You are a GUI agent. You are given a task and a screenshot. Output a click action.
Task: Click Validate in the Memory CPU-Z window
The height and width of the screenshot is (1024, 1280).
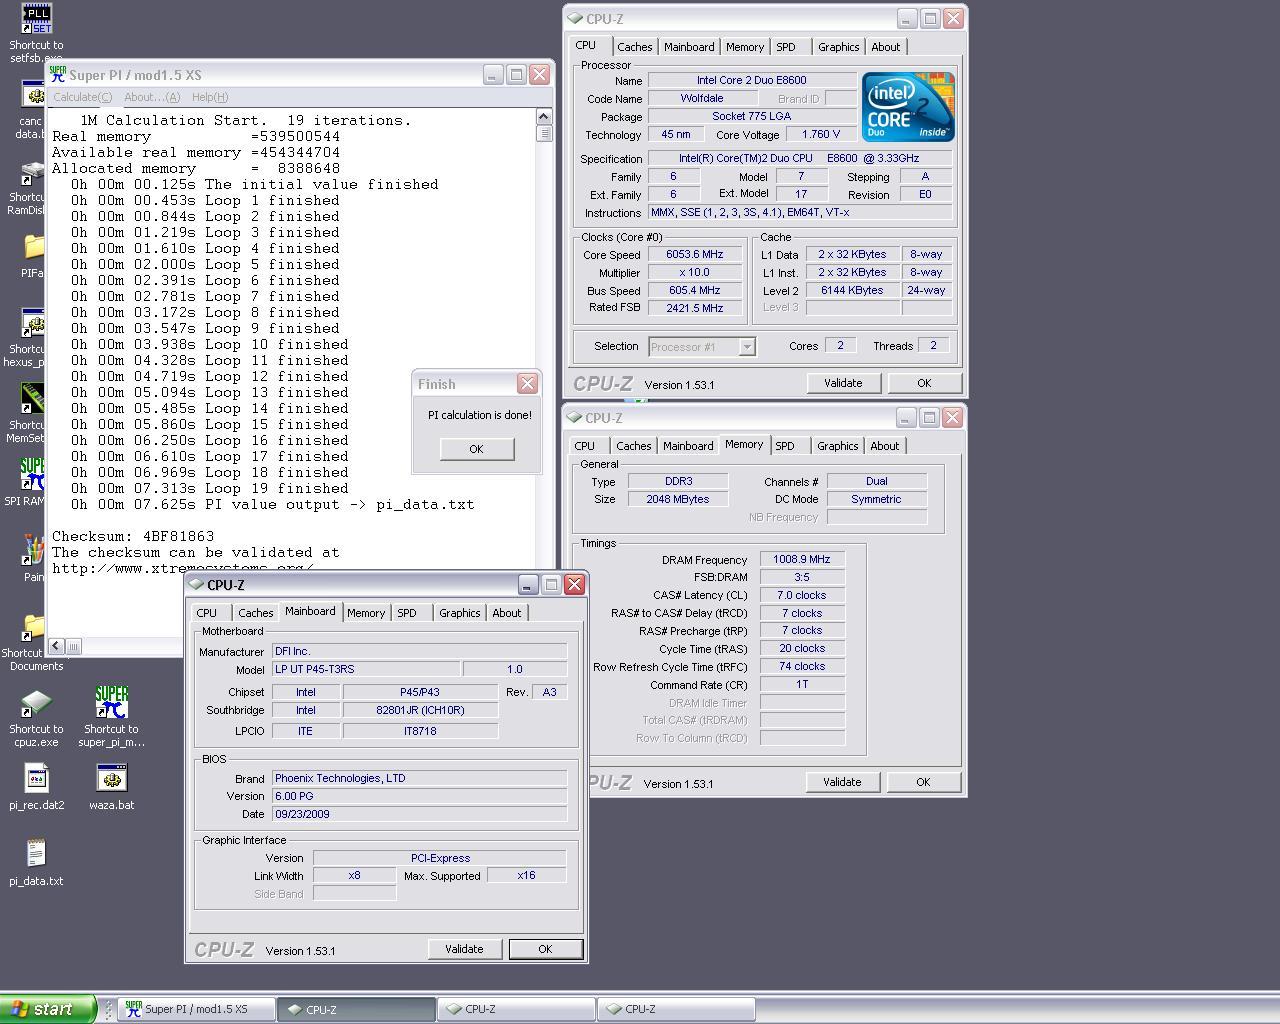(x=842, y=782)
